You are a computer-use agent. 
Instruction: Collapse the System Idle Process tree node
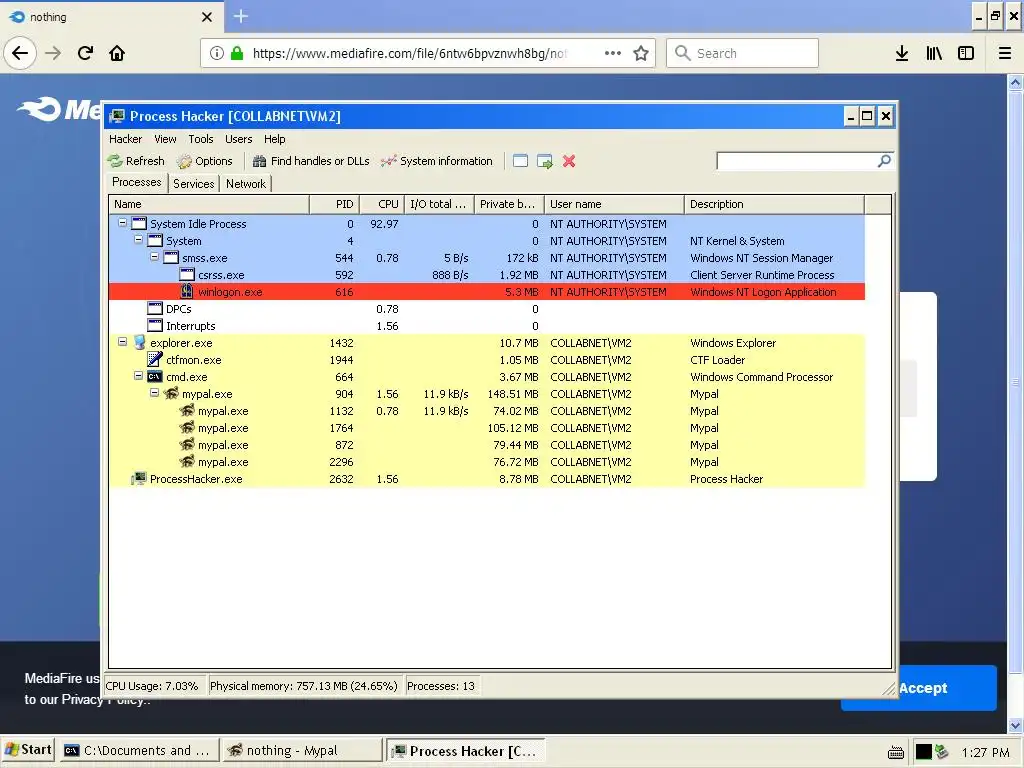pos(122,223)
